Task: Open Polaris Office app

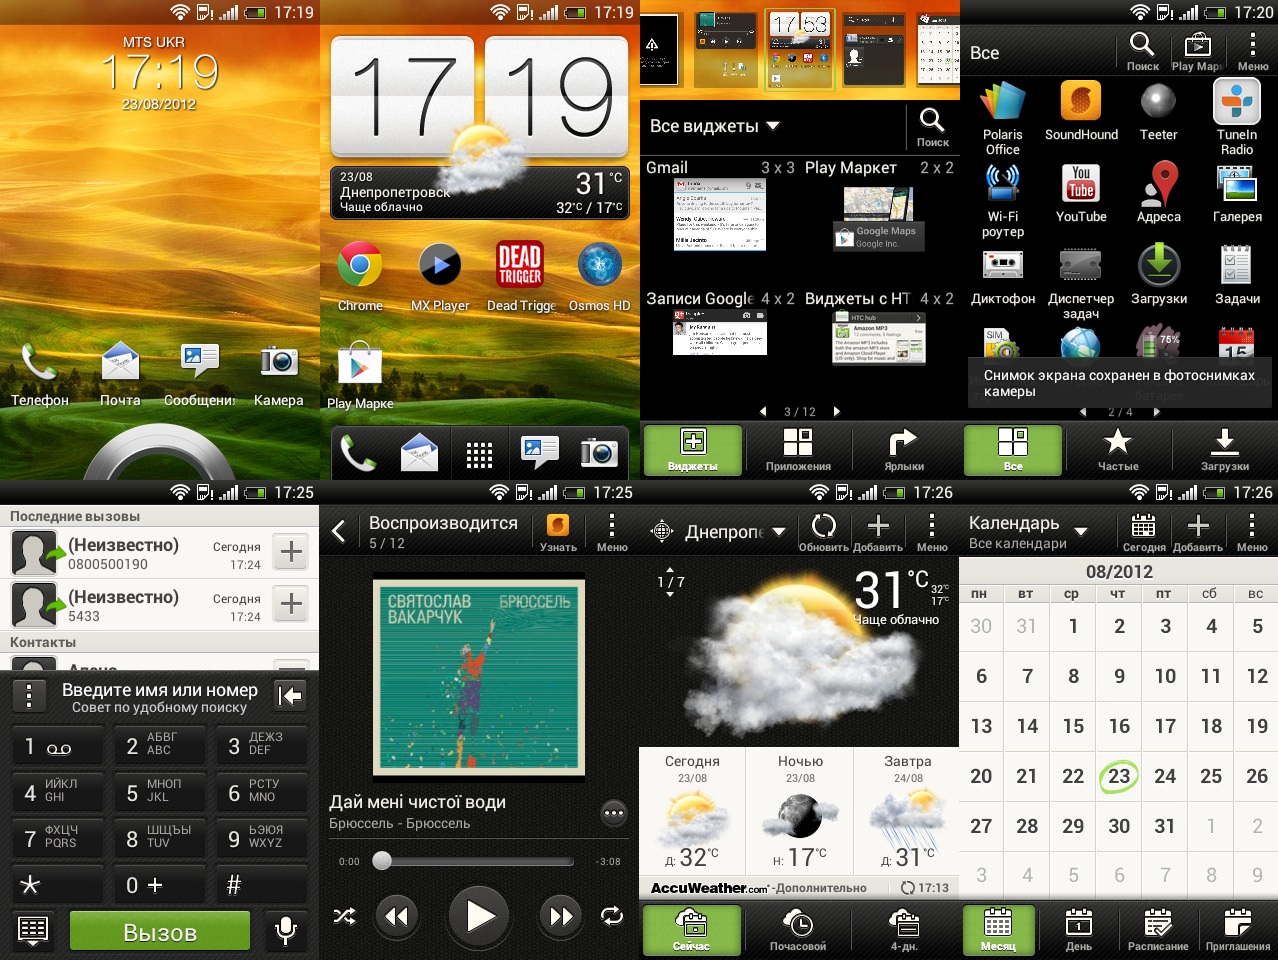Action: point(1003,102)
